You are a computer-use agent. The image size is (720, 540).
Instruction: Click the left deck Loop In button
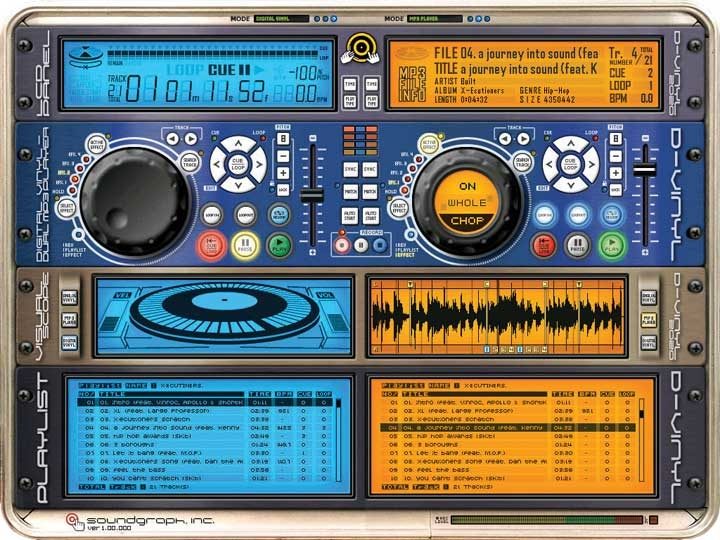coord(212,214)
